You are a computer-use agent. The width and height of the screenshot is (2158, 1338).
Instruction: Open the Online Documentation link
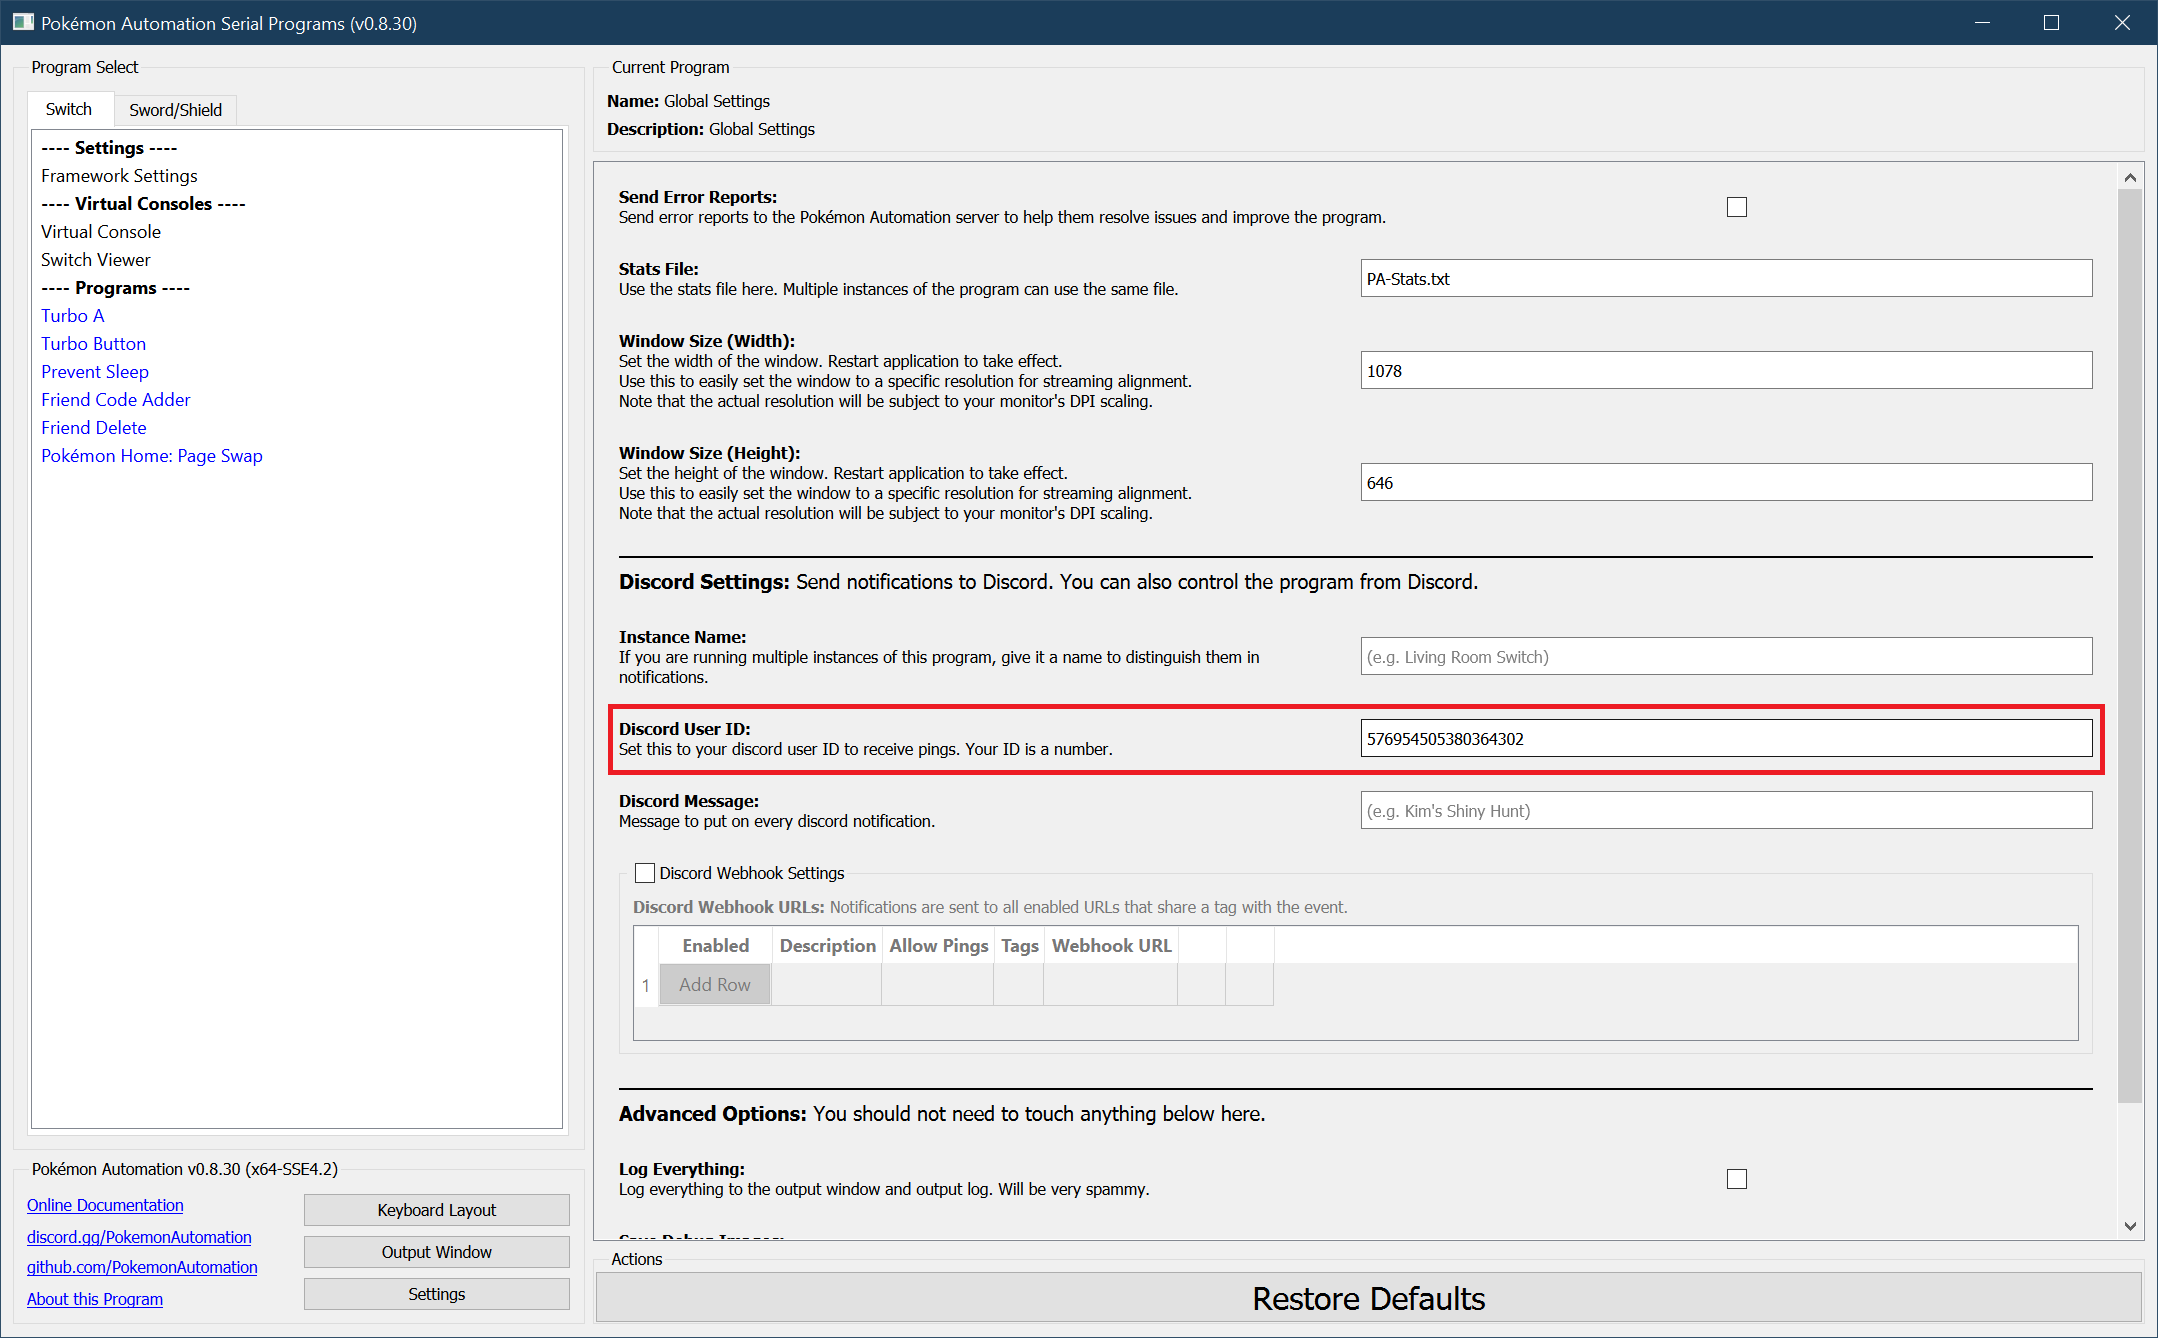coord(105,1205)
